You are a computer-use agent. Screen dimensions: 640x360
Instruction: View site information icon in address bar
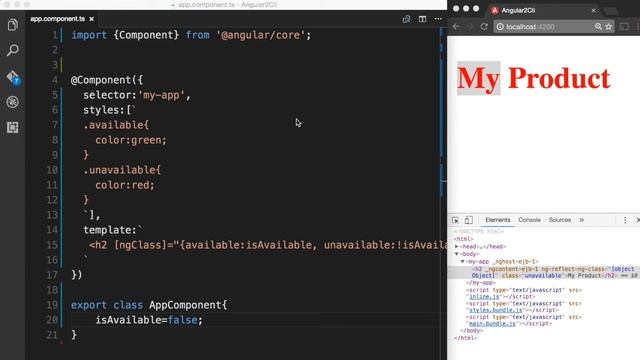tap(500, 27)
